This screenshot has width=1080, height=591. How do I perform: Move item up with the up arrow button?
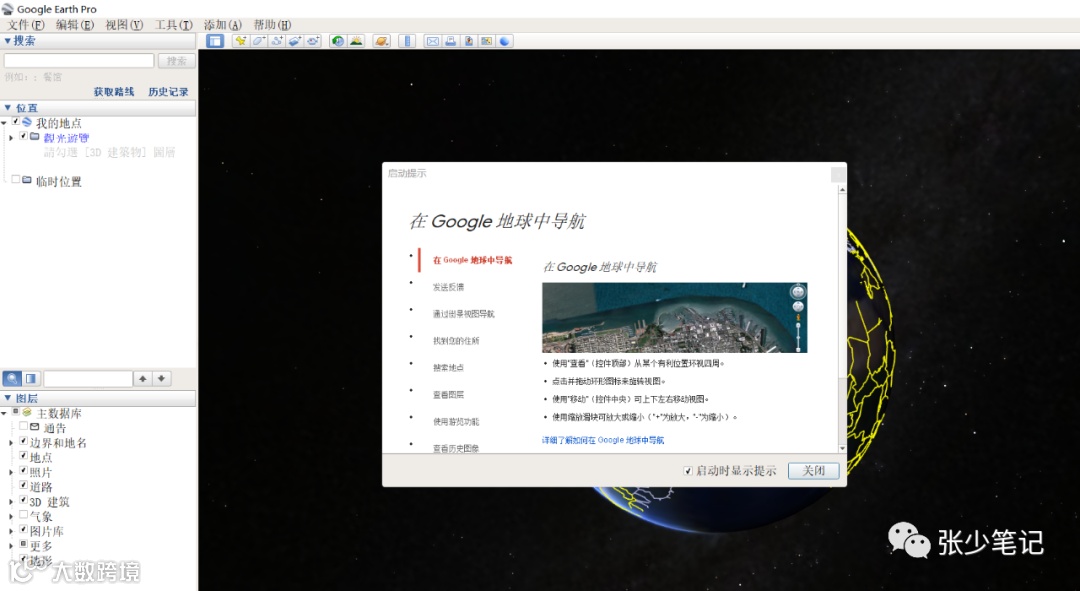pyautogui.click(x=143, y=378)
